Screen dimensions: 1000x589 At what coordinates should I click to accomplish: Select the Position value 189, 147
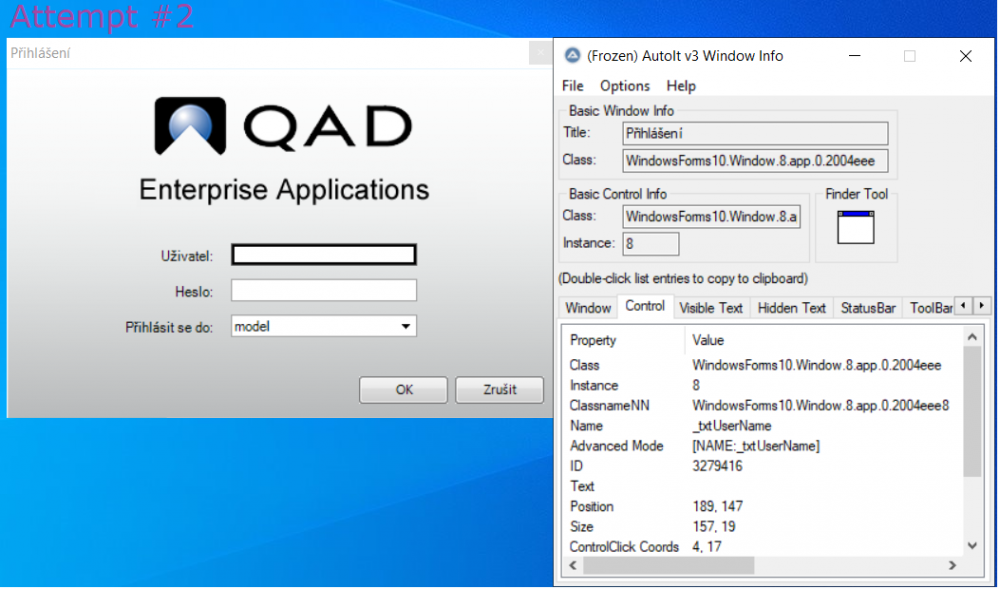(x=717, y=507)
